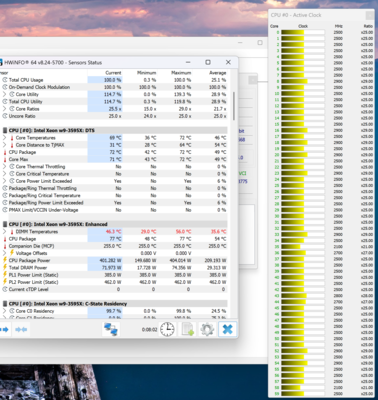Select the CPU Package Power row
The image size is (378, 400).
pos(113,260)
